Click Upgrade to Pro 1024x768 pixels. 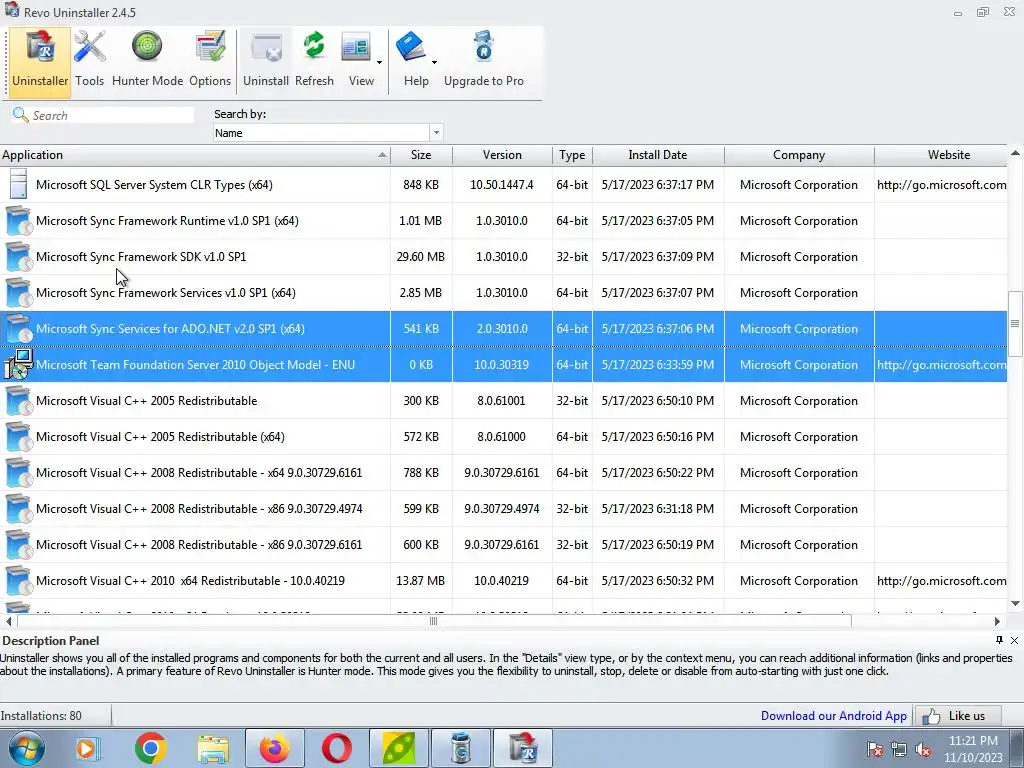point(484,61)
